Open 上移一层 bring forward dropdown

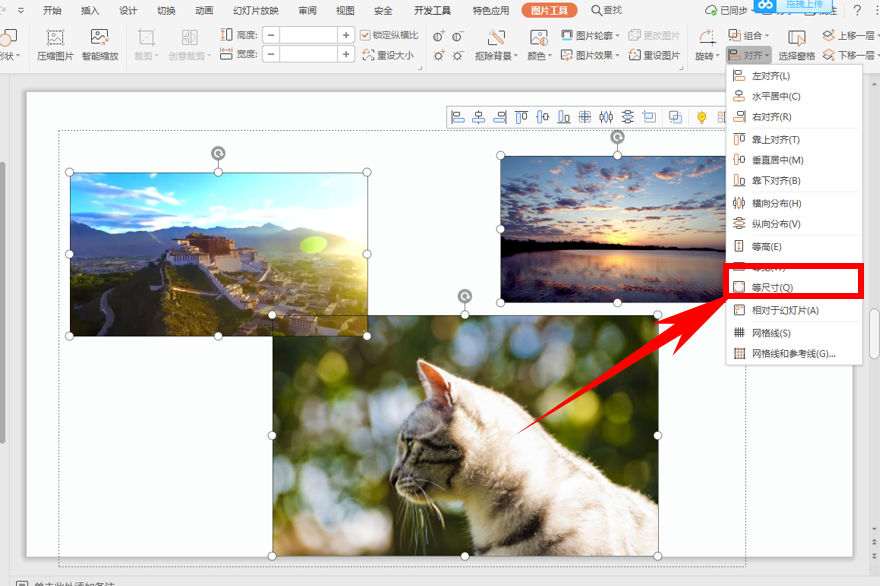click(850, 35)
